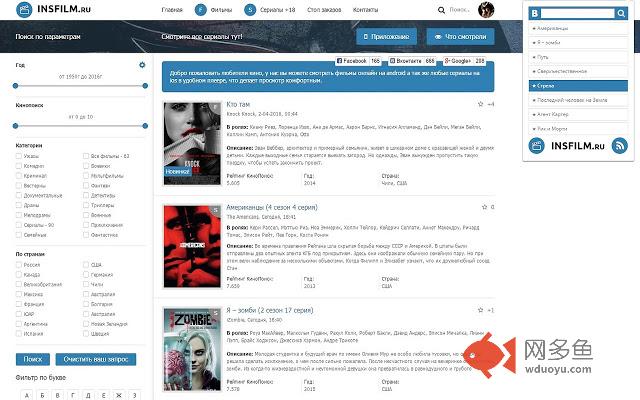Enable the Боевики category checkbox

pyautogui.click(x=86, y=166)
